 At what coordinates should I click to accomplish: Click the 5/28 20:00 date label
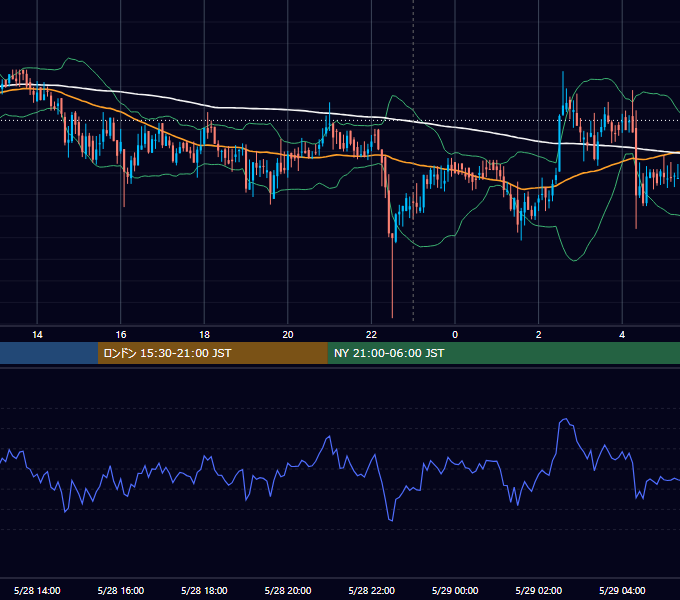point(288,590)
